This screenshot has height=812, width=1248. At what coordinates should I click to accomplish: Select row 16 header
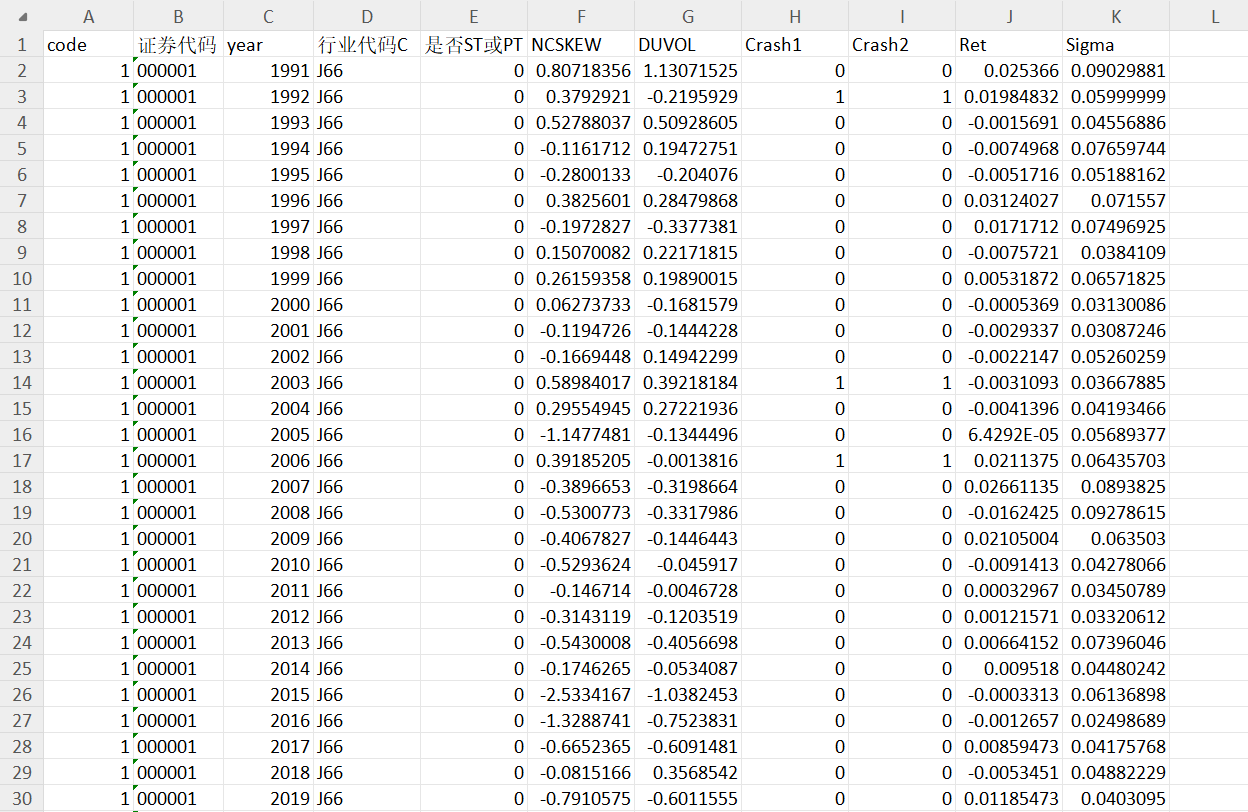(21, 435)
